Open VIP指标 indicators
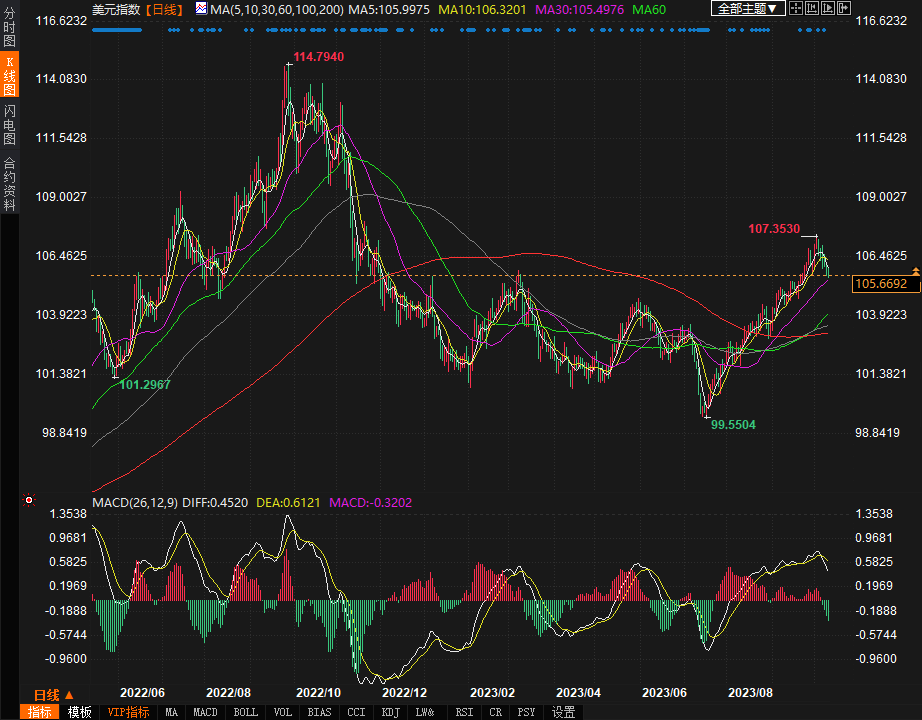Image resolution: width=922 pixels, height=720 pixels. (128, 712)
